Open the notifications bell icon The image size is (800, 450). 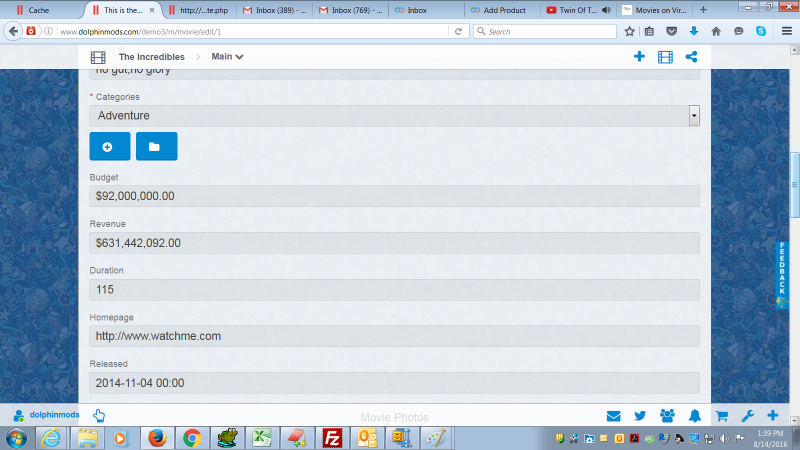tap(695, 416)
